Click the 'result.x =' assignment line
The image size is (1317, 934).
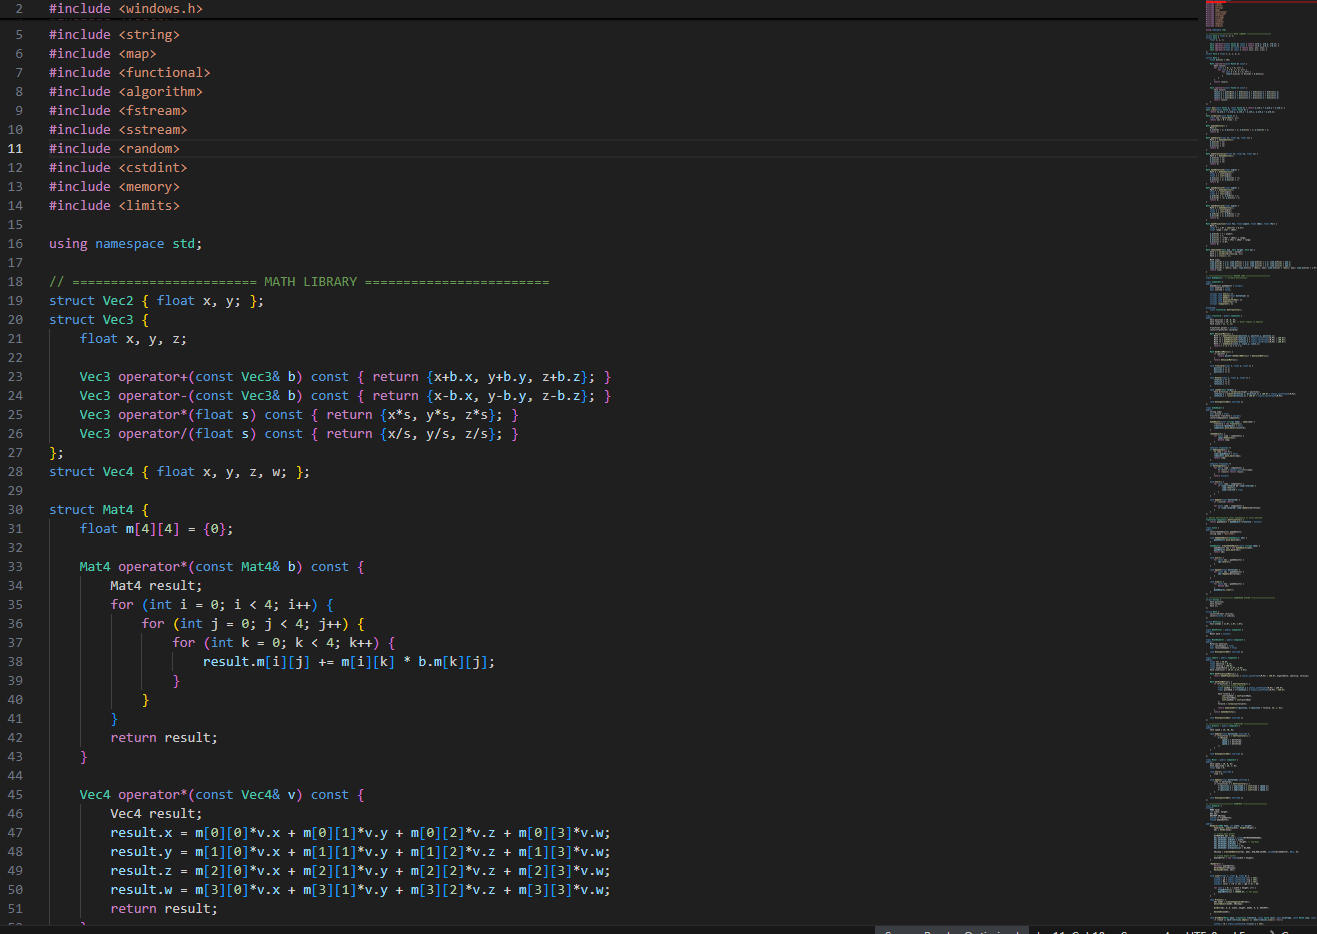click(x=360, y=832)
